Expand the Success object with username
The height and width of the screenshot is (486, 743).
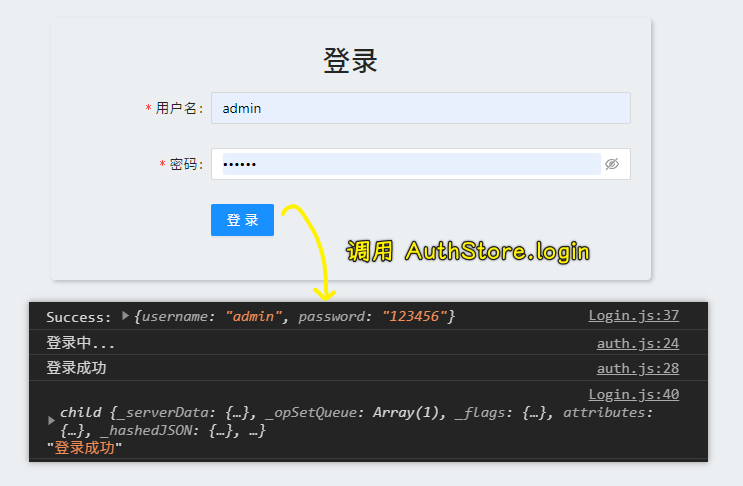(125, 316)
